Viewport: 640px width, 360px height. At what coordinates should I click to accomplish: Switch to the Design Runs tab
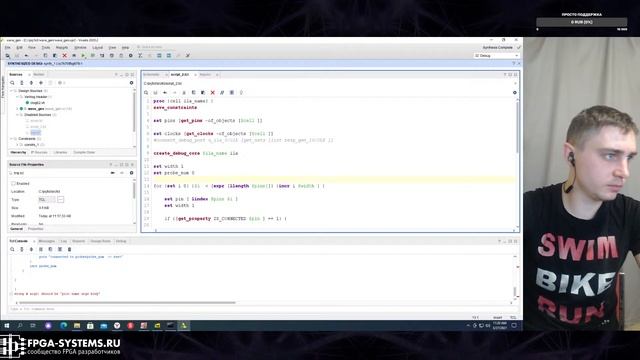pyautogui.click(x=100, y=241)
